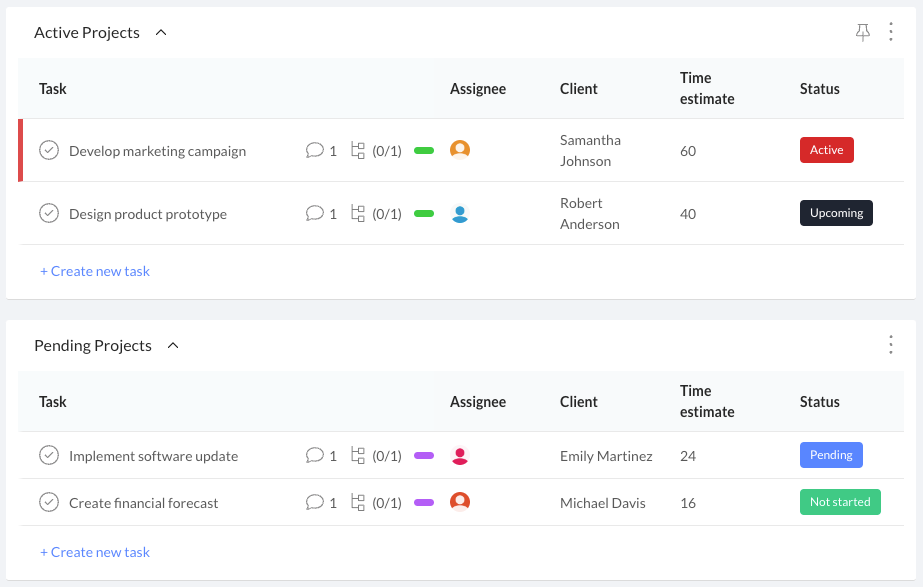Image resolution: width=923 pixels, height=587 pixels.
Task: Click the pin icon for Active Projects
Action: click(863, 33)
